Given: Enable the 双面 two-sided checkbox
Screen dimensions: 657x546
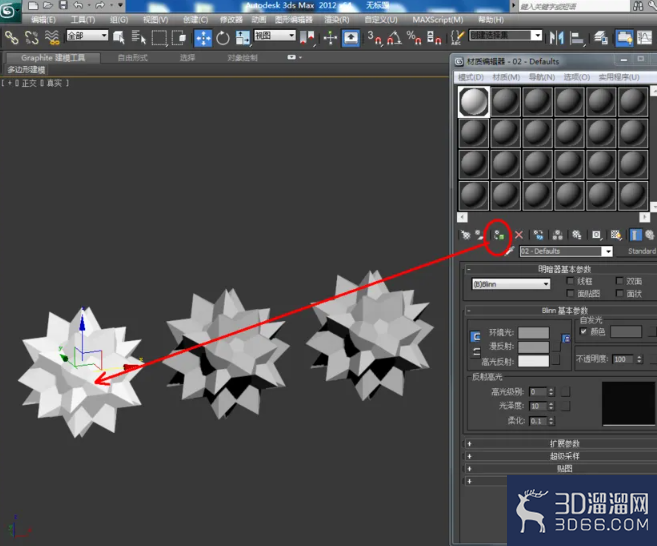Looking at the screenshot, I should click(x=619, y=281).
